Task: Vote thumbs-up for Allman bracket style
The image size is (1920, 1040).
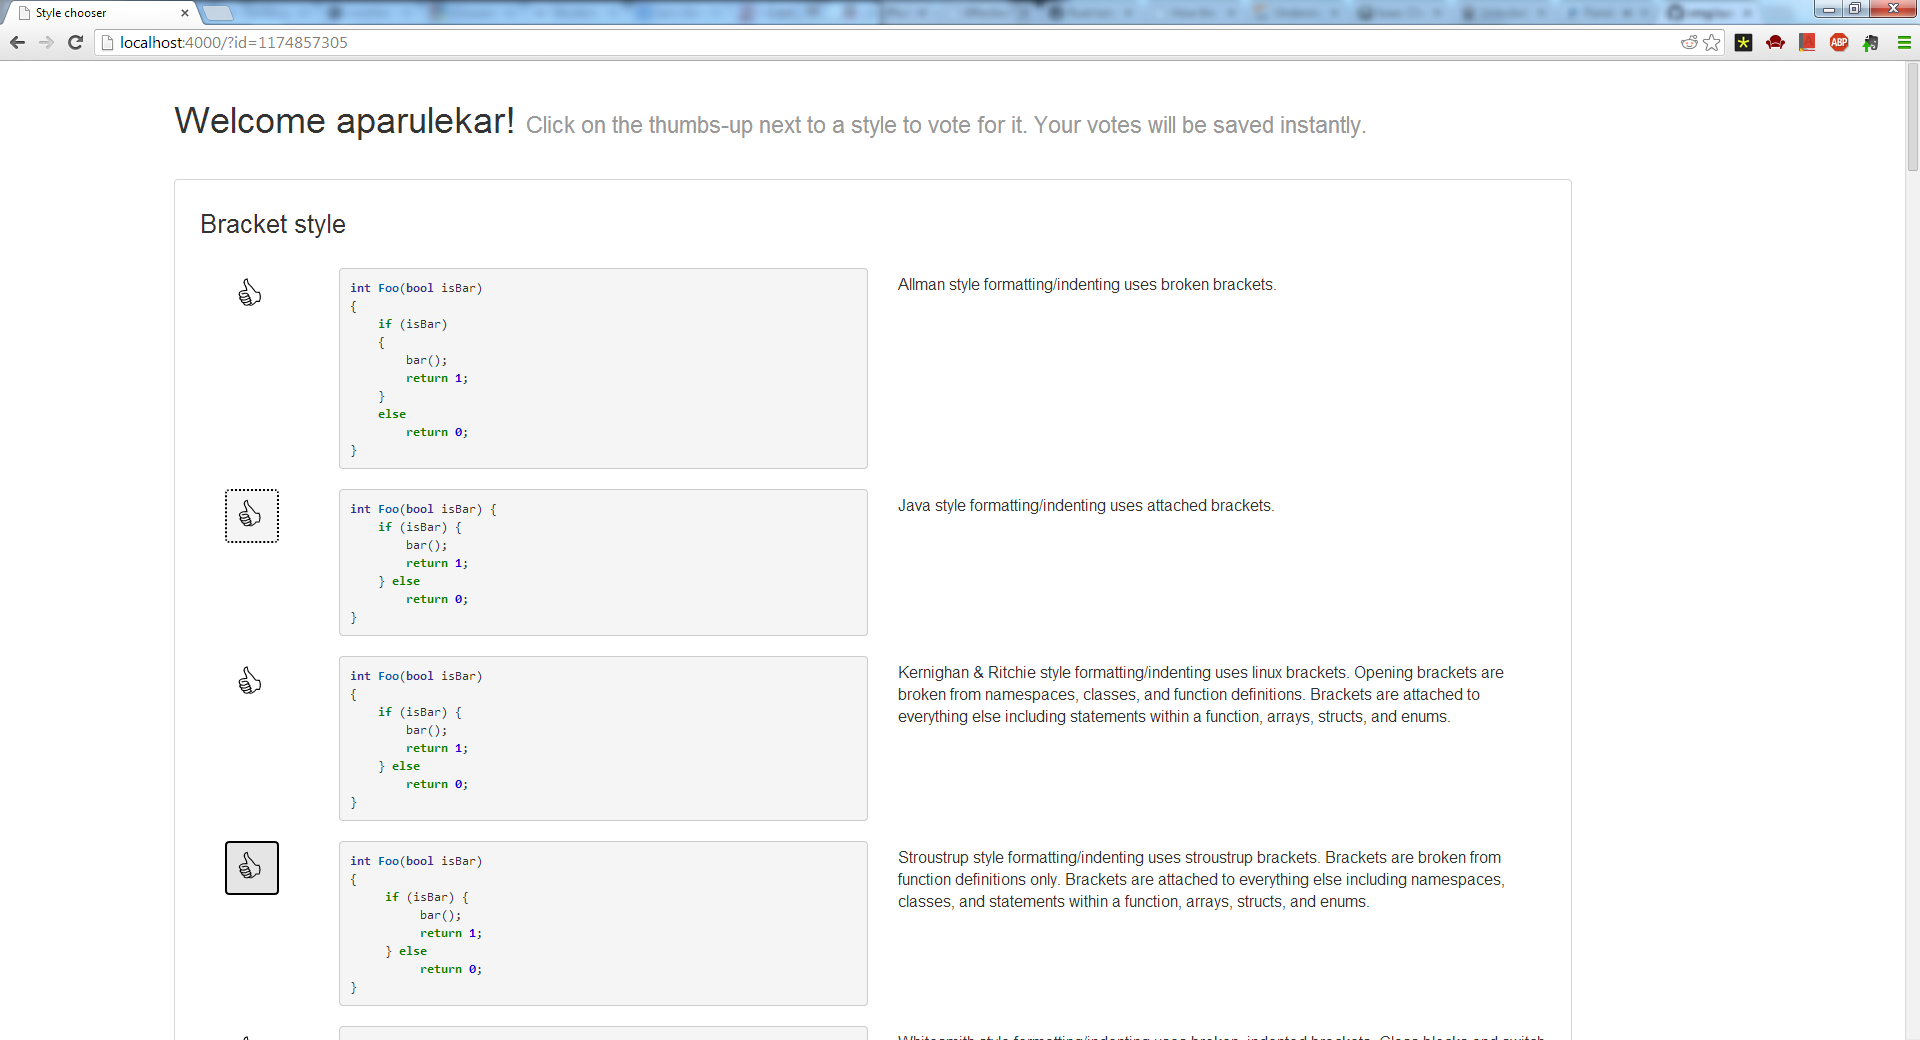Action: click(x=250, y=293)
